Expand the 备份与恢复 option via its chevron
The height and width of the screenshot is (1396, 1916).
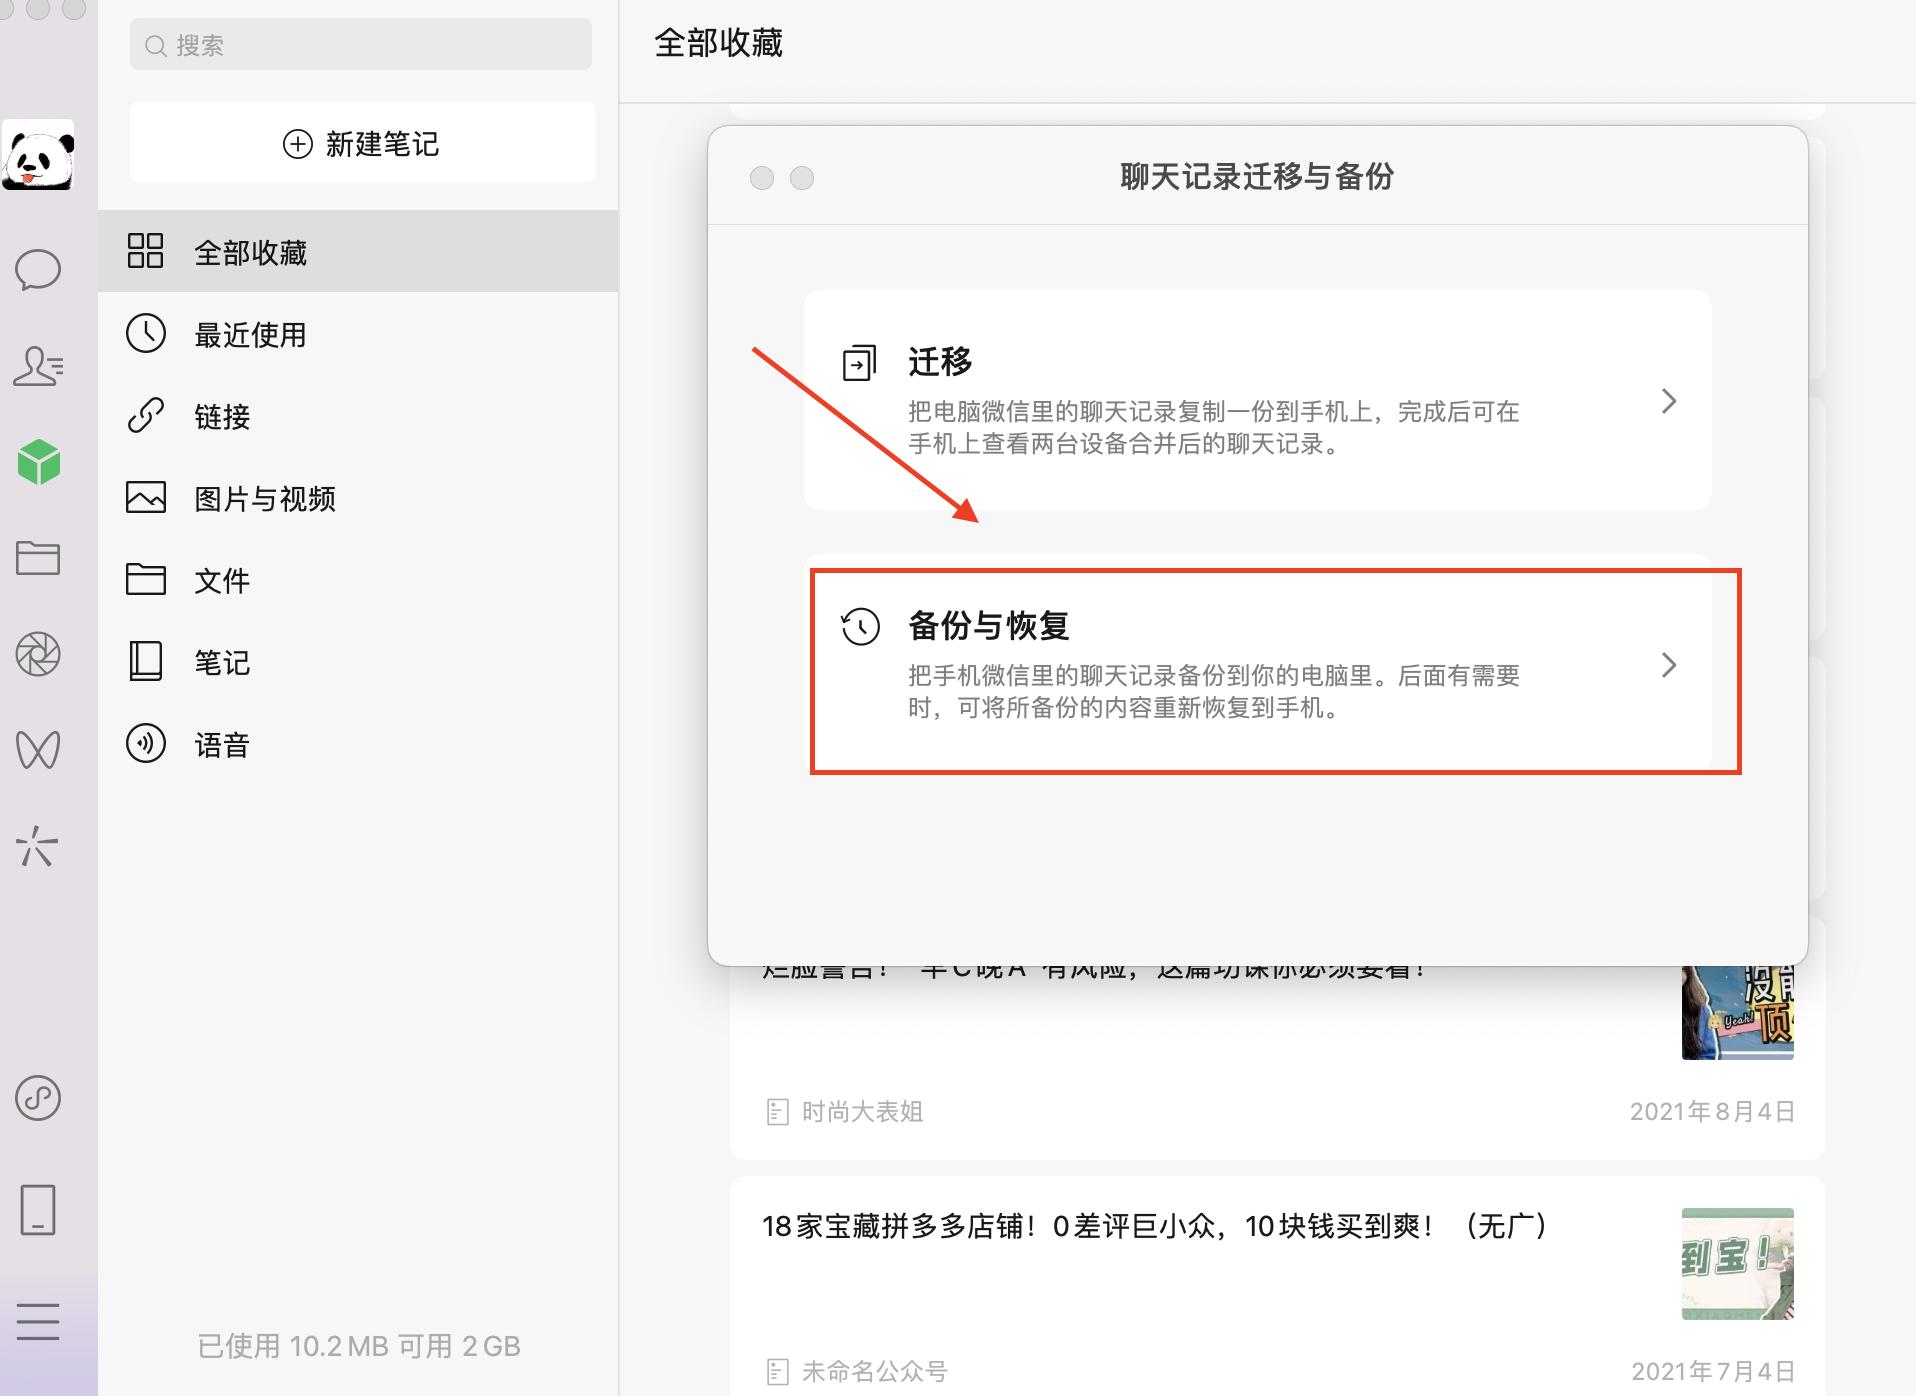click(x=1668, y=666)
